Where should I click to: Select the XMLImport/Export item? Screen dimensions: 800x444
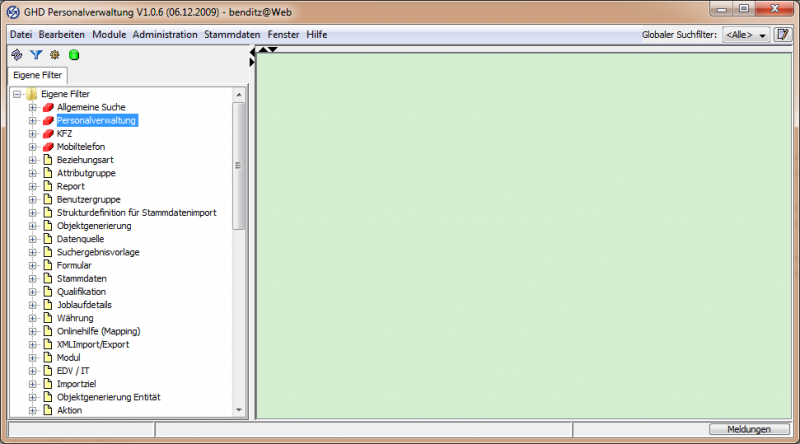click(93, 344)
